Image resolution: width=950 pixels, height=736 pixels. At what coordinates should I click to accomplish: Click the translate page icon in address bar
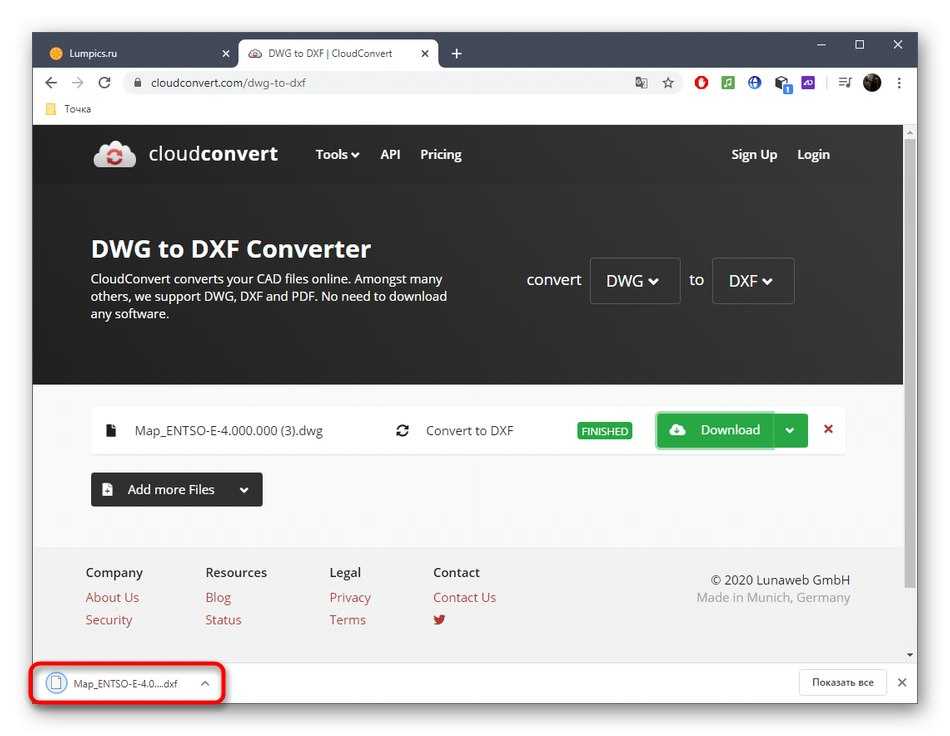(x=641, y=83)
